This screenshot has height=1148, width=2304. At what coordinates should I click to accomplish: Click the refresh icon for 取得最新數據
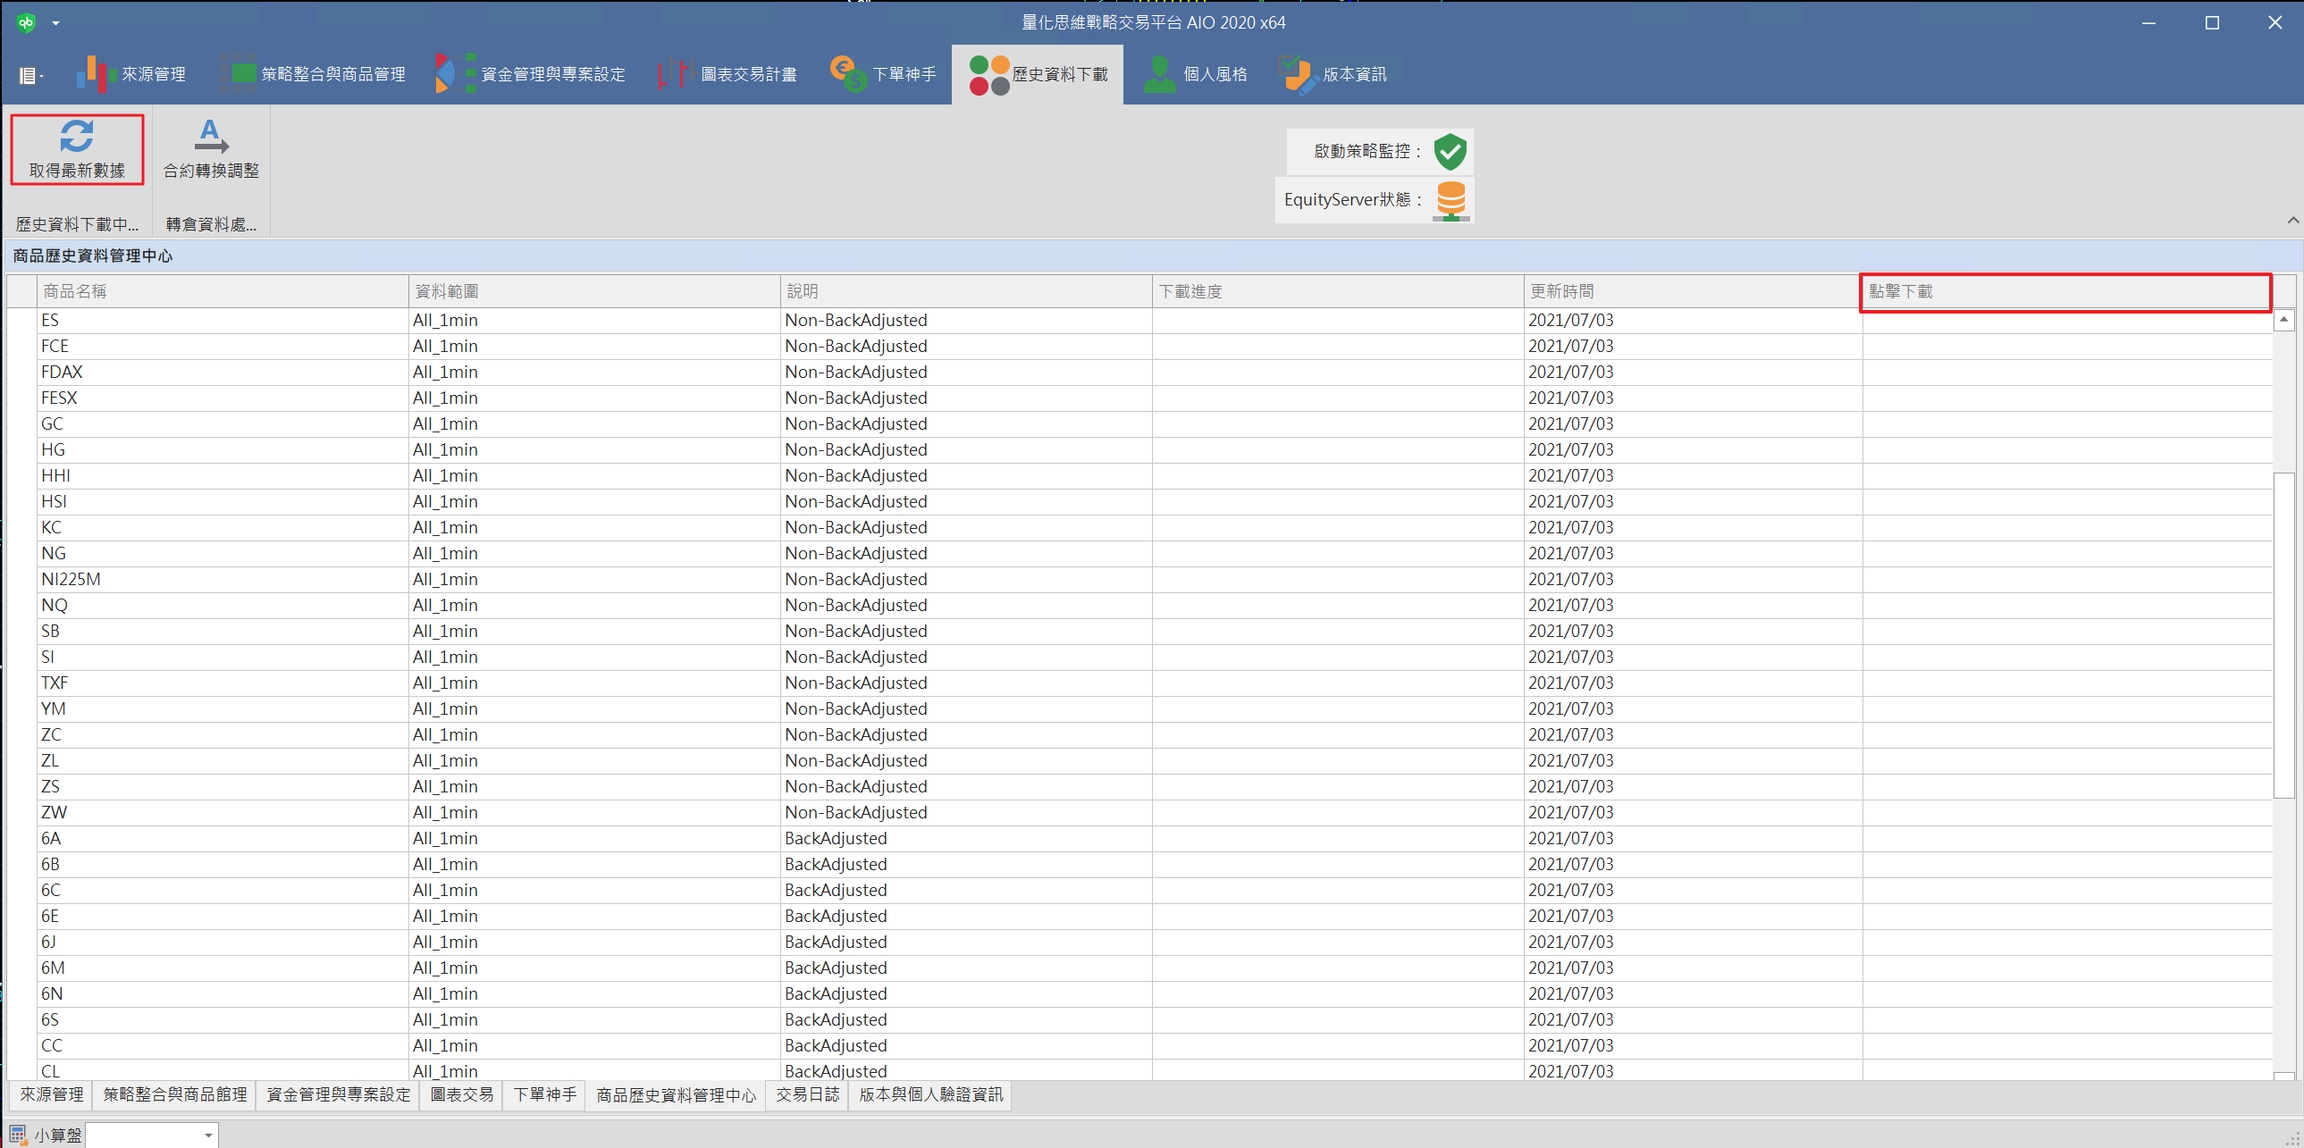tap(76, 135)
